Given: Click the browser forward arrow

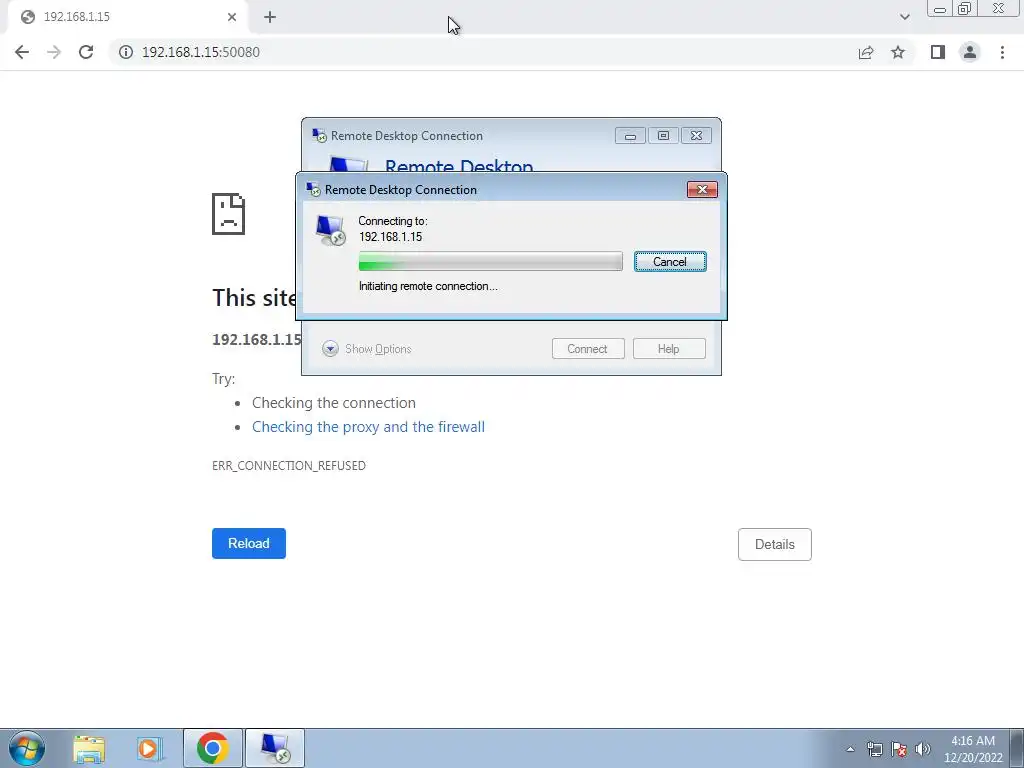Looking at the screenshot, I should pos(54,52).
